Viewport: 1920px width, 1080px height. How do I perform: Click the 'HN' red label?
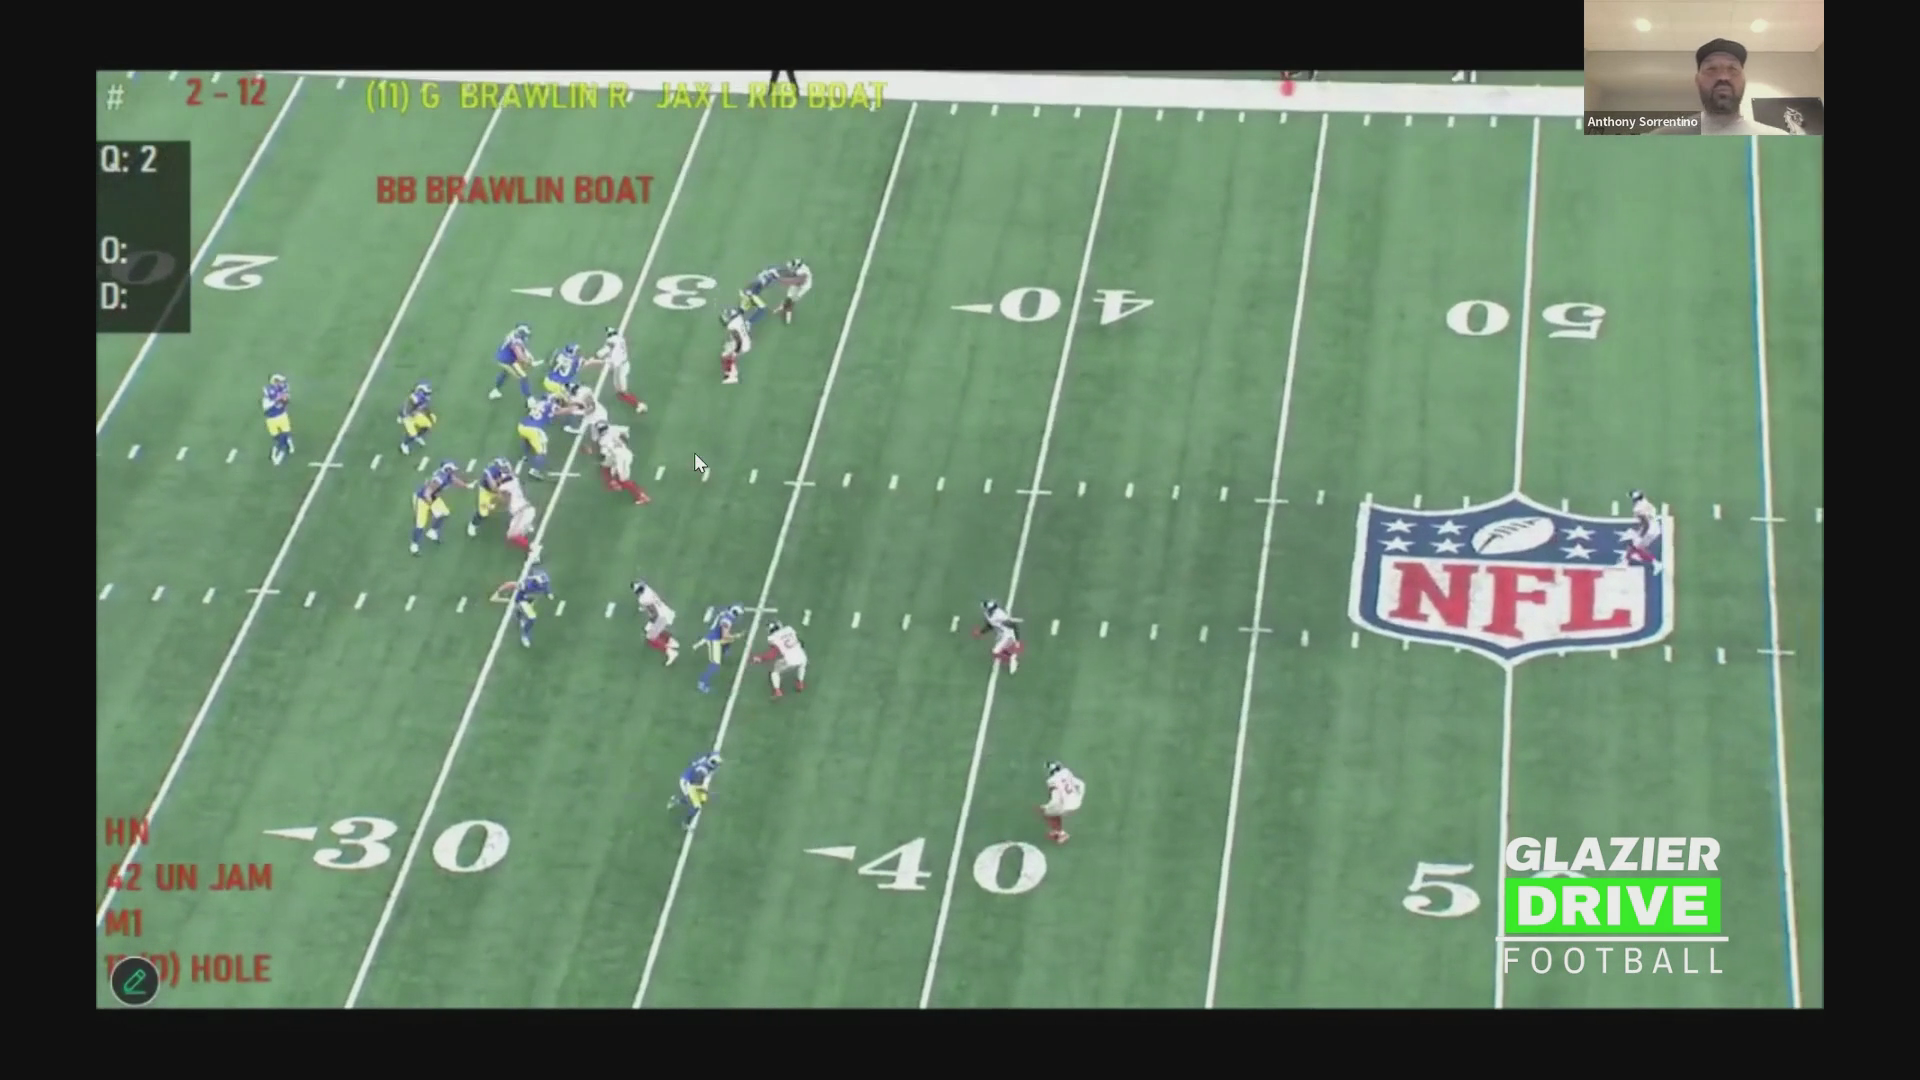point(127,832)
